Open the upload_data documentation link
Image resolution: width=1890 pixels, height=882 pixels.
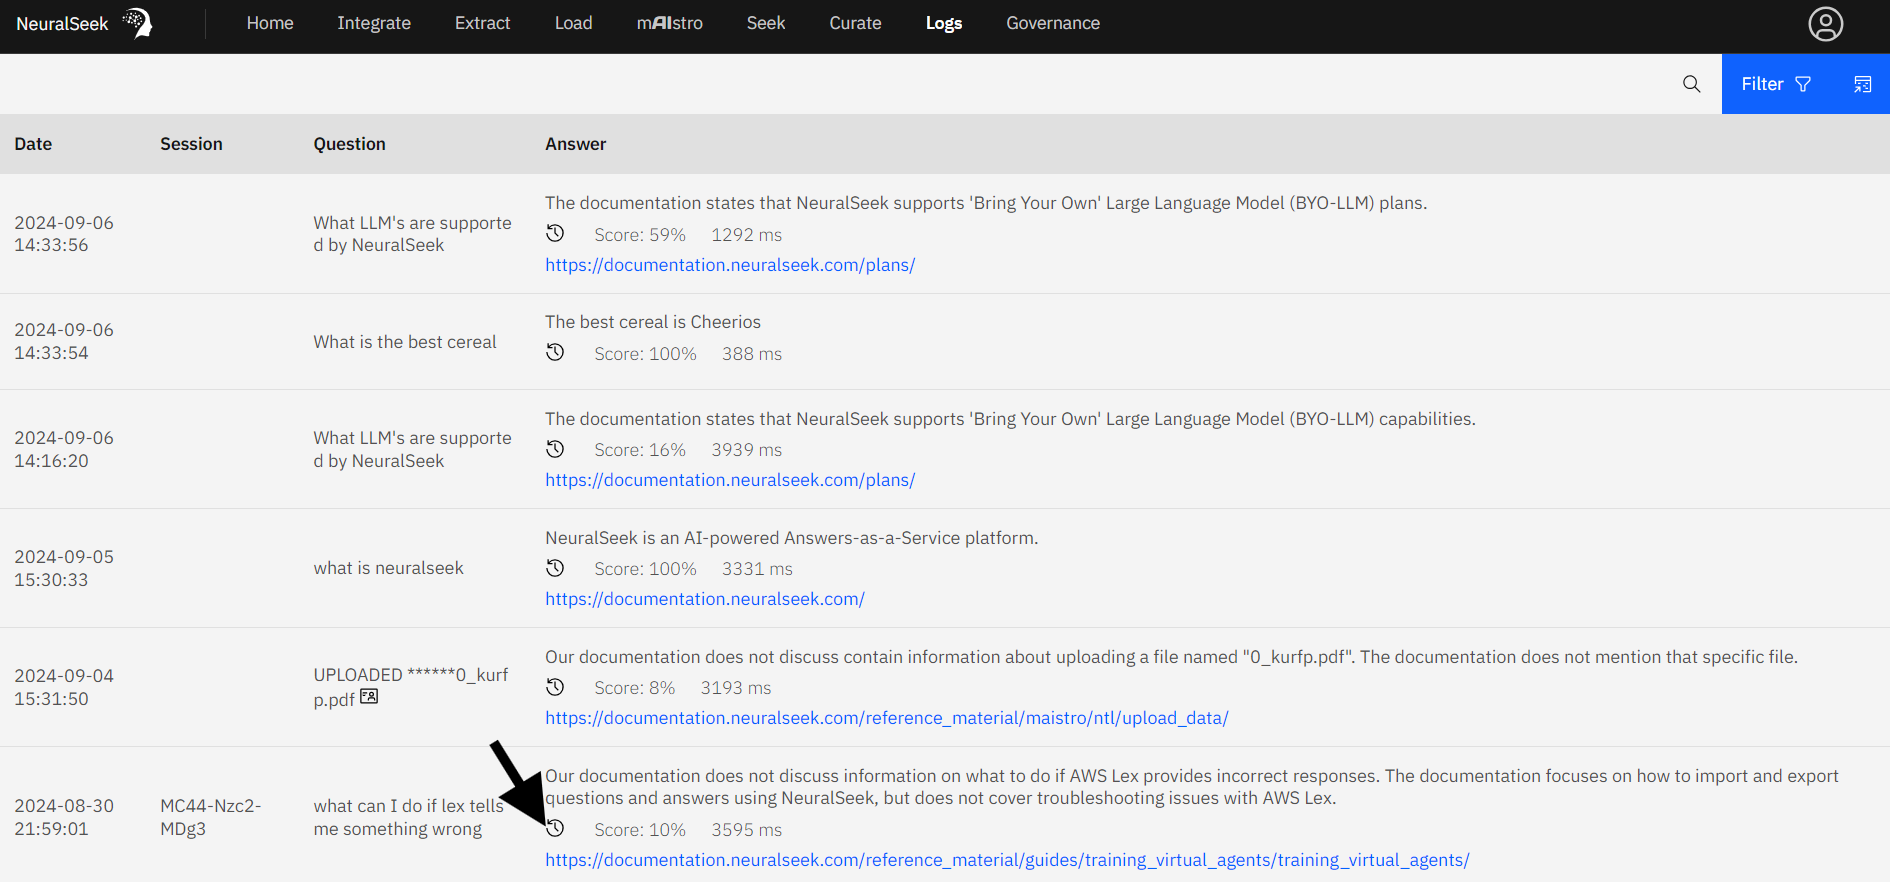point(887,718)
